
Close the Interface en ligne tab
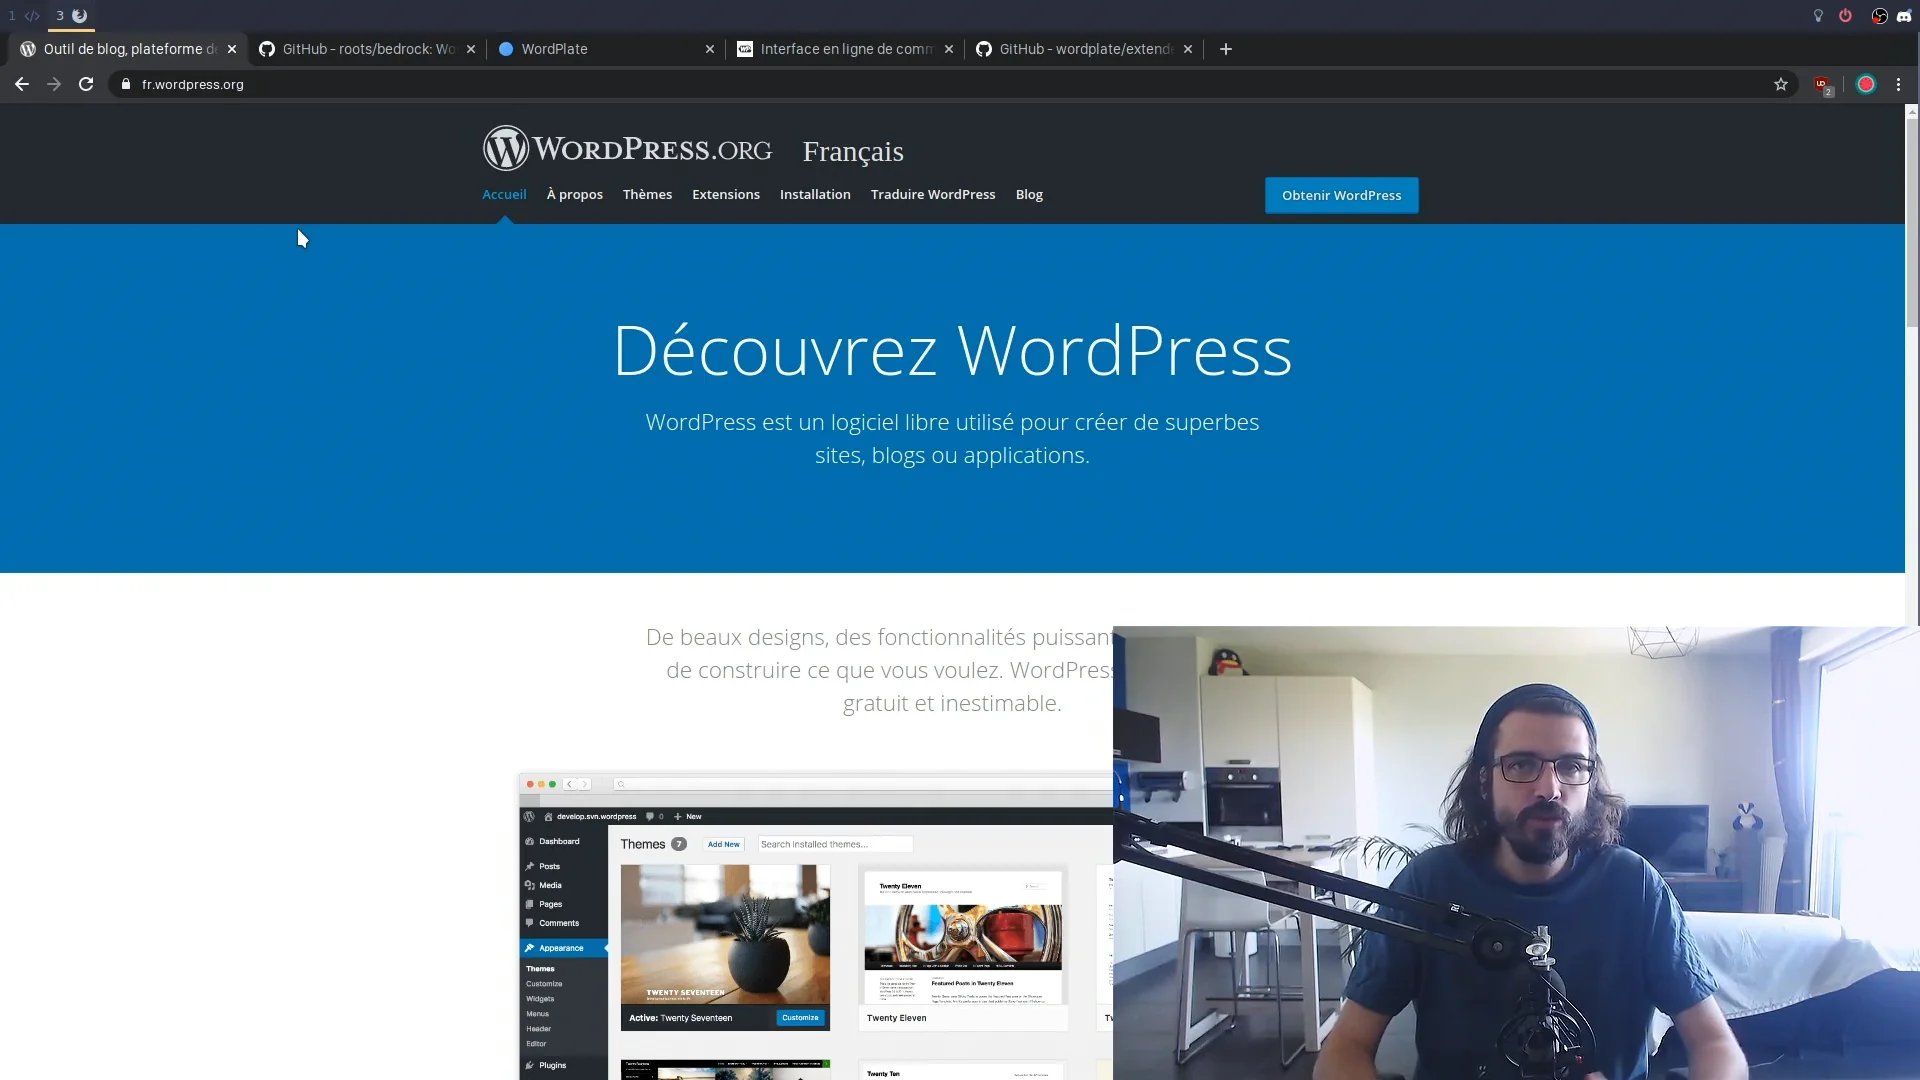click(x=947, y=49)
